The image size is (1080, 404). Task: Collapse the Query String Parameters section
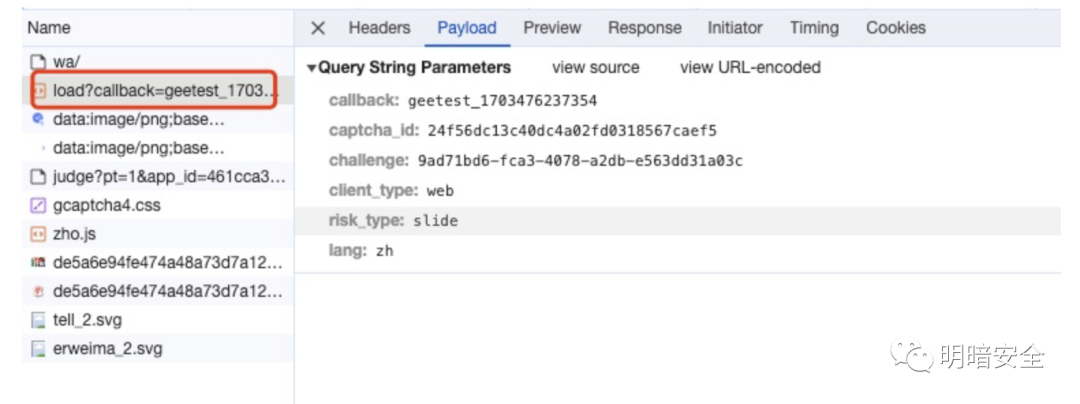[312, 68]
